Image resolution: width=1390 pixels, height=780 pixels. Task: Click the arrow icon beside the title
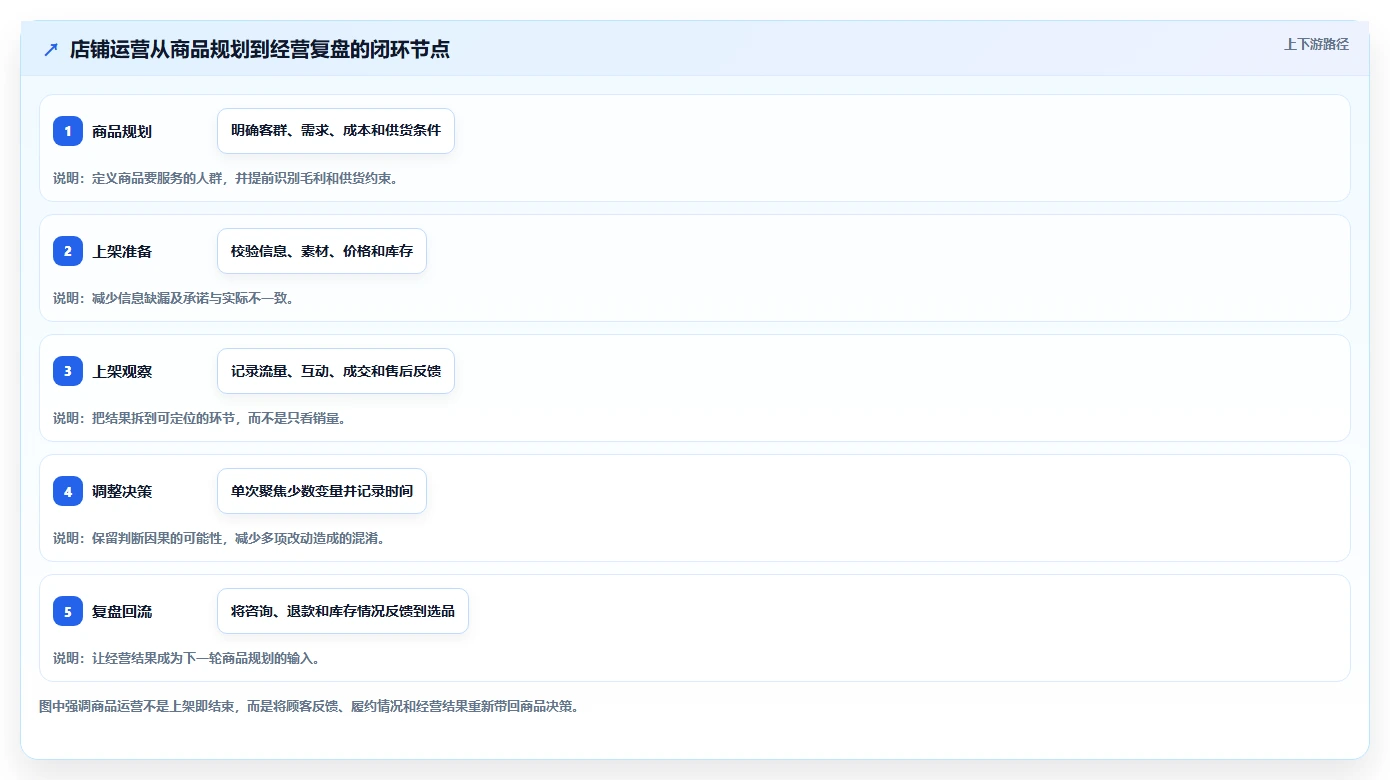point(51,50)
